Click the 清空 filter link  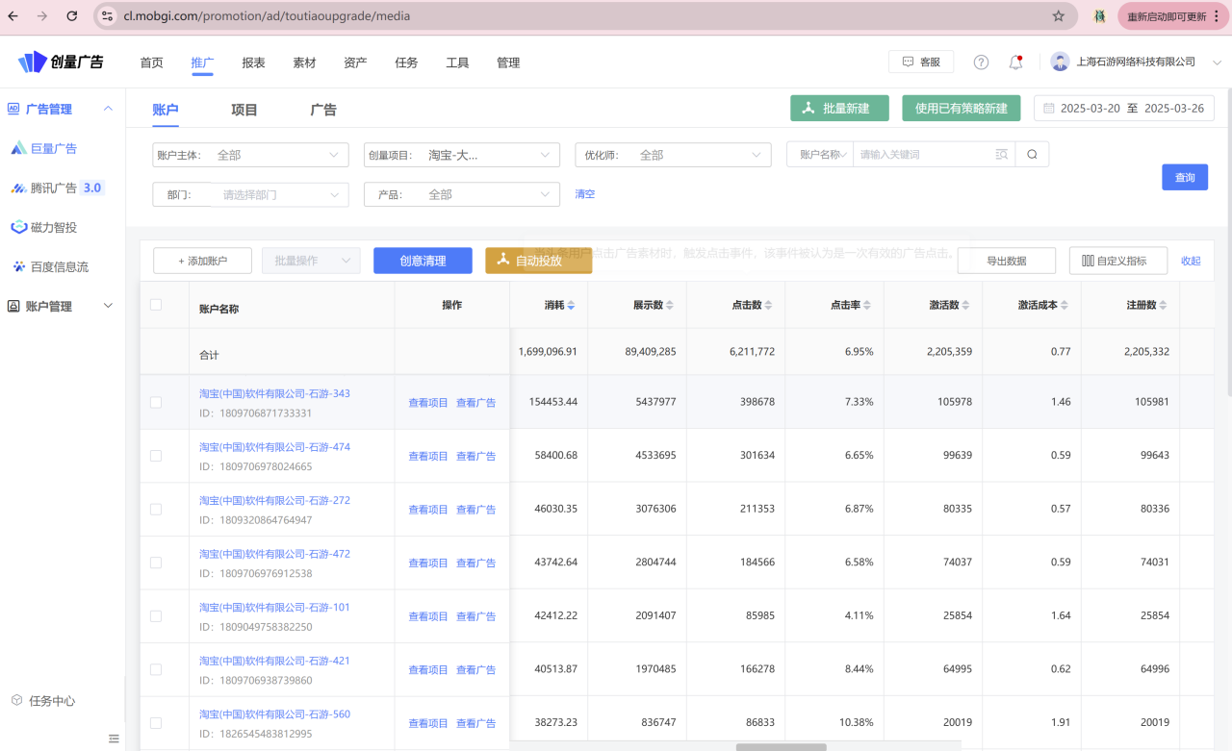pos(585,194)
